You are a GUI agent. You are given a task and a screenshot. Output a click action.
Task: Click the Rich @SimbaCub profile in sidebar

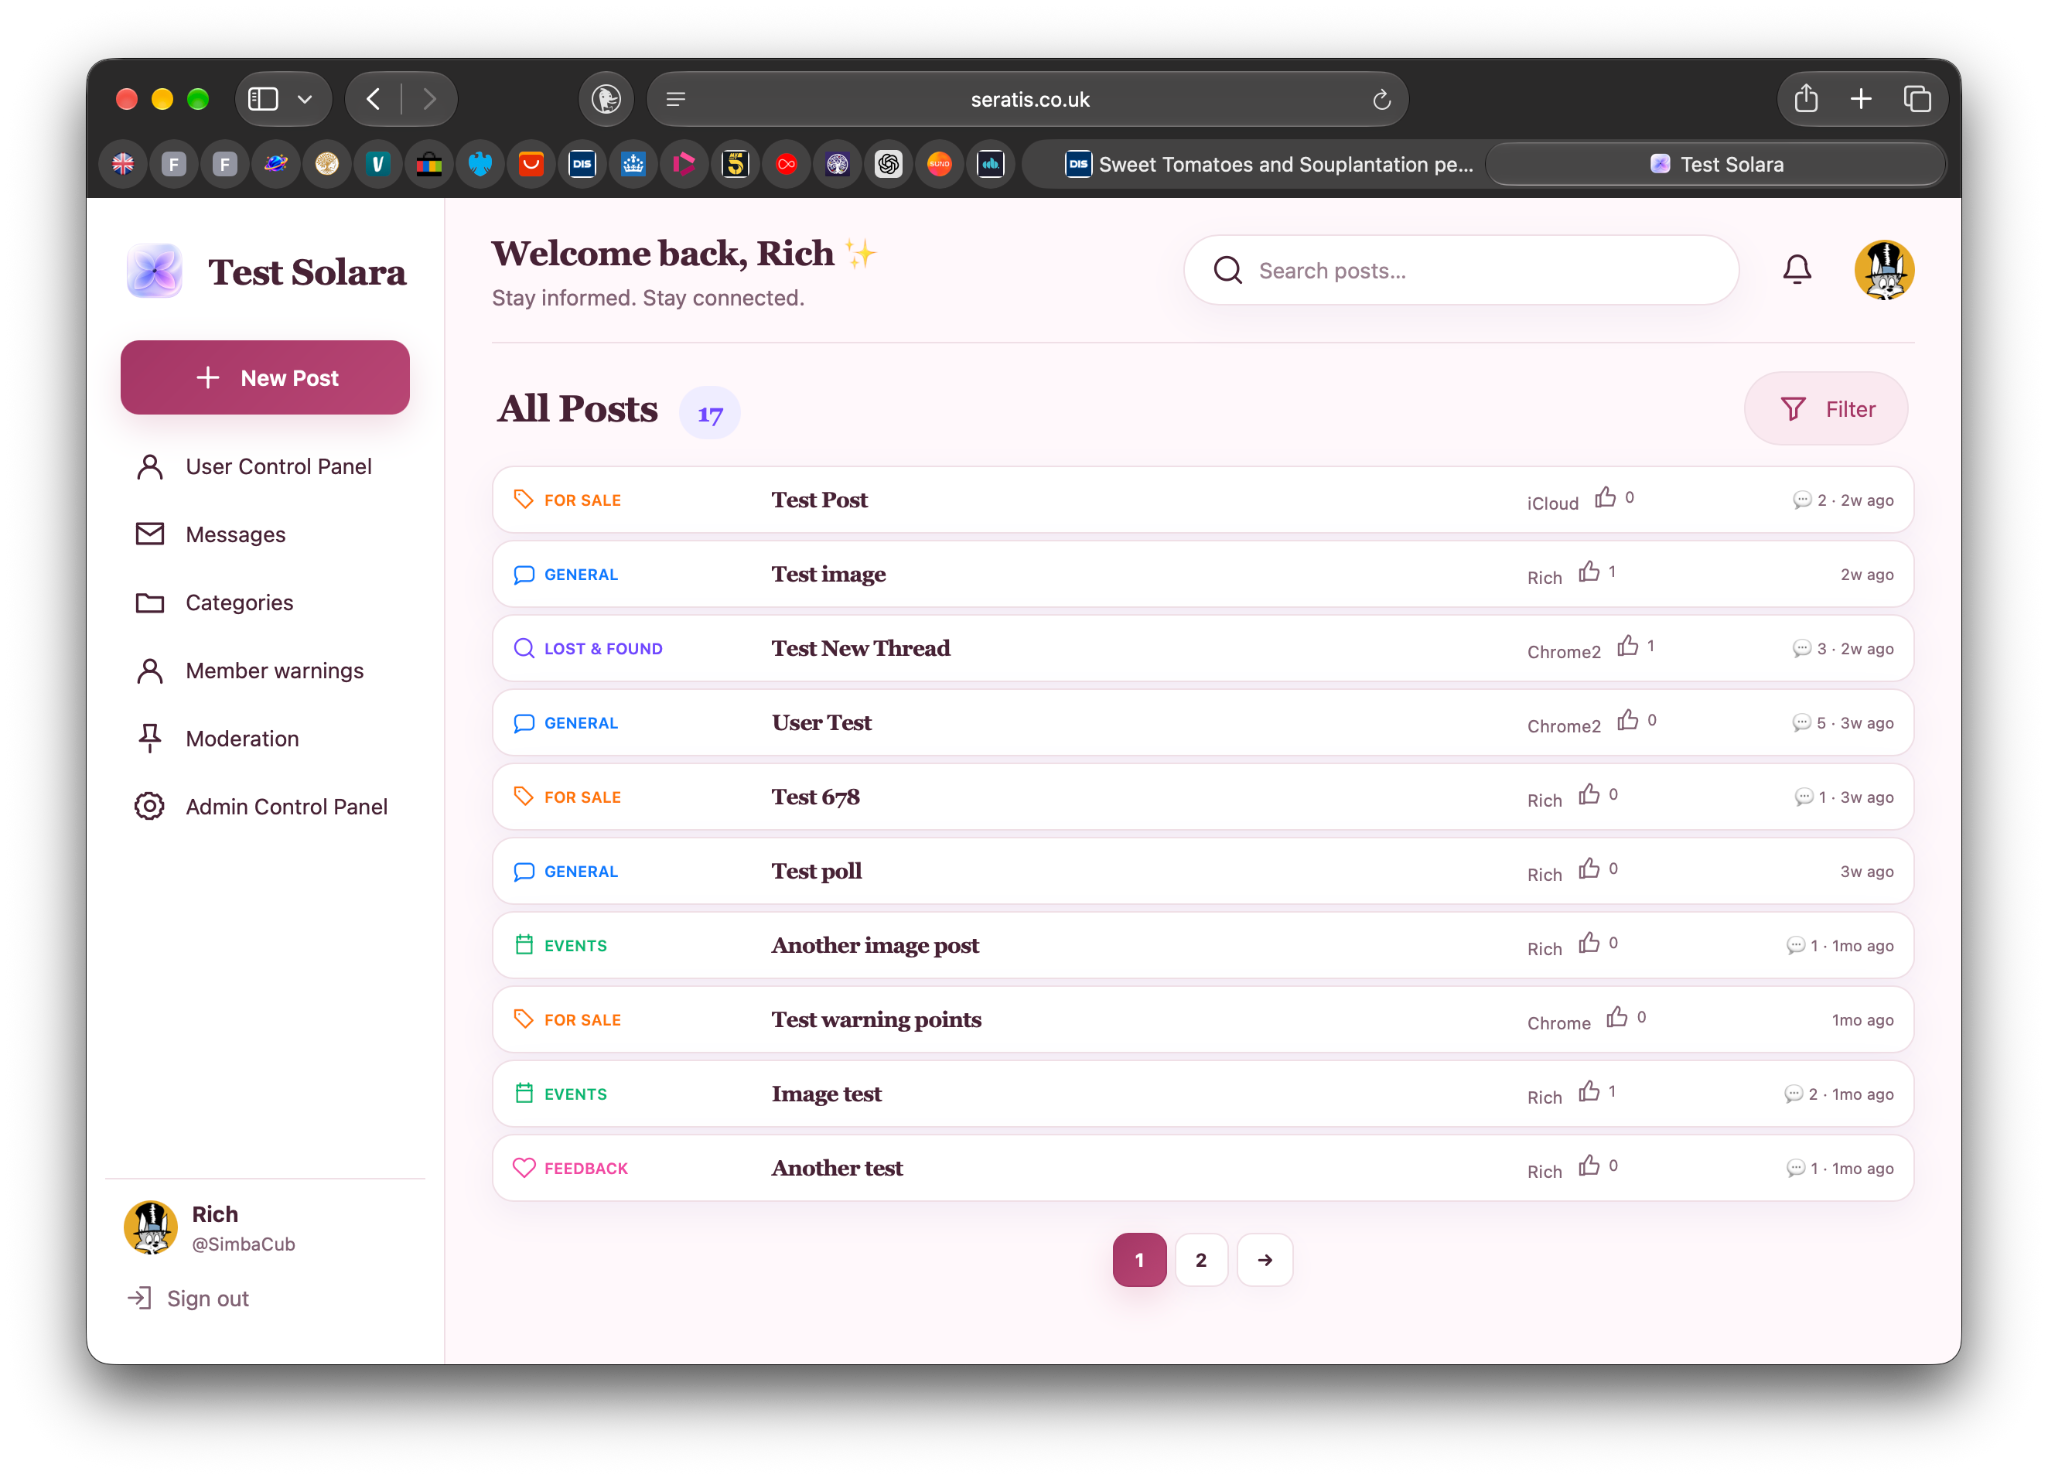coord(211,1228)
